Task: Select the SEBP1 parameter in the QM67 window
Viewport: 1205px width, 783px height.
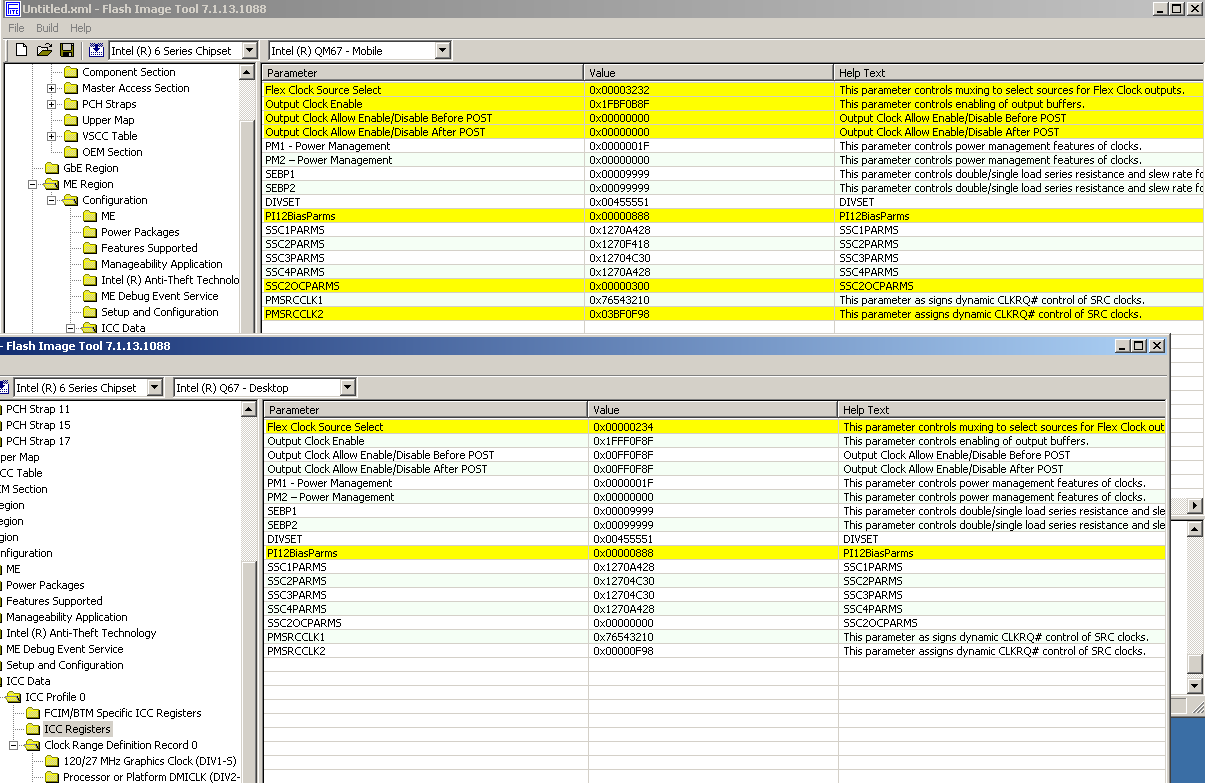Action: 281,174
